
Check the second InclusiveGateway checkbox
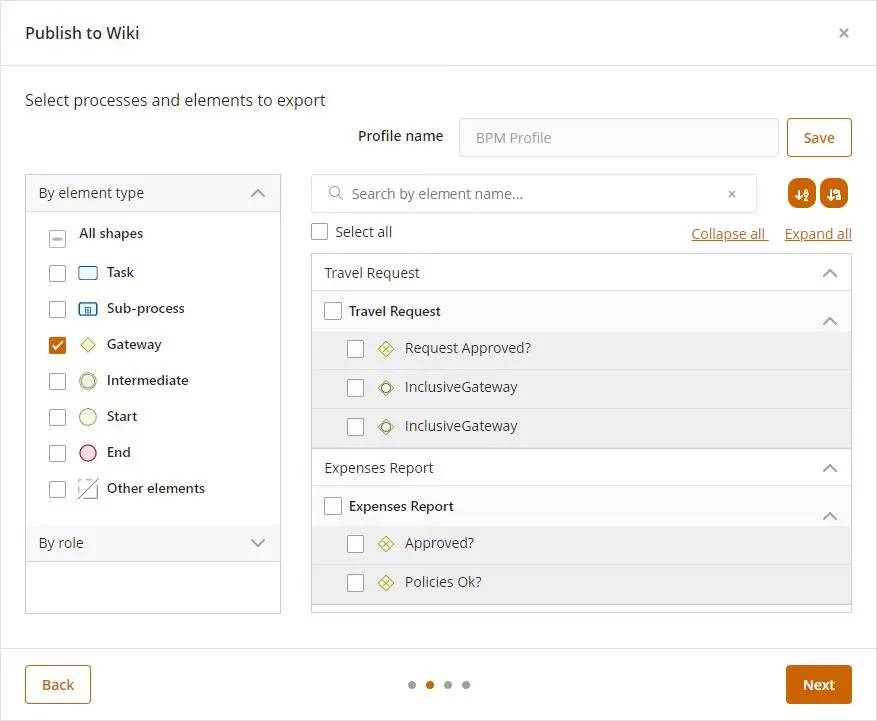point(355,427)
